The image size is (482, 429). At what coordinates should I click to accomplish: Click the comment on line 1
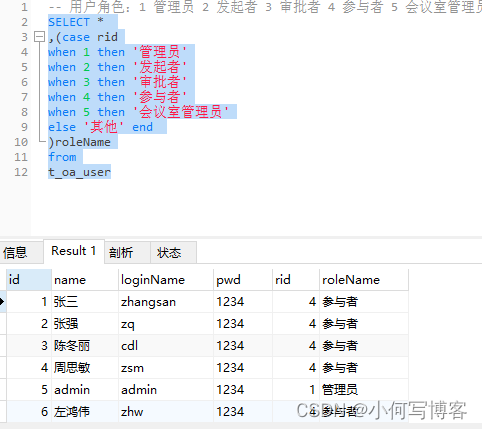pos(265,7)
